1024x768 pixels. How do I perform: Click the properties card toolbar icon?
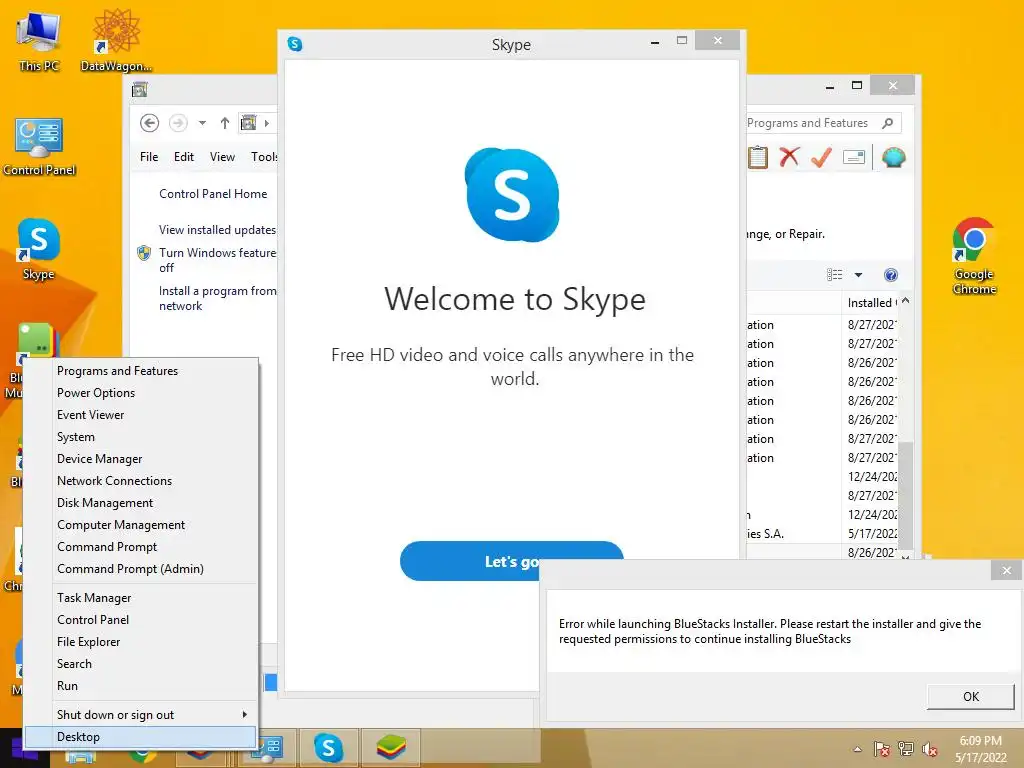click(854, 157)
